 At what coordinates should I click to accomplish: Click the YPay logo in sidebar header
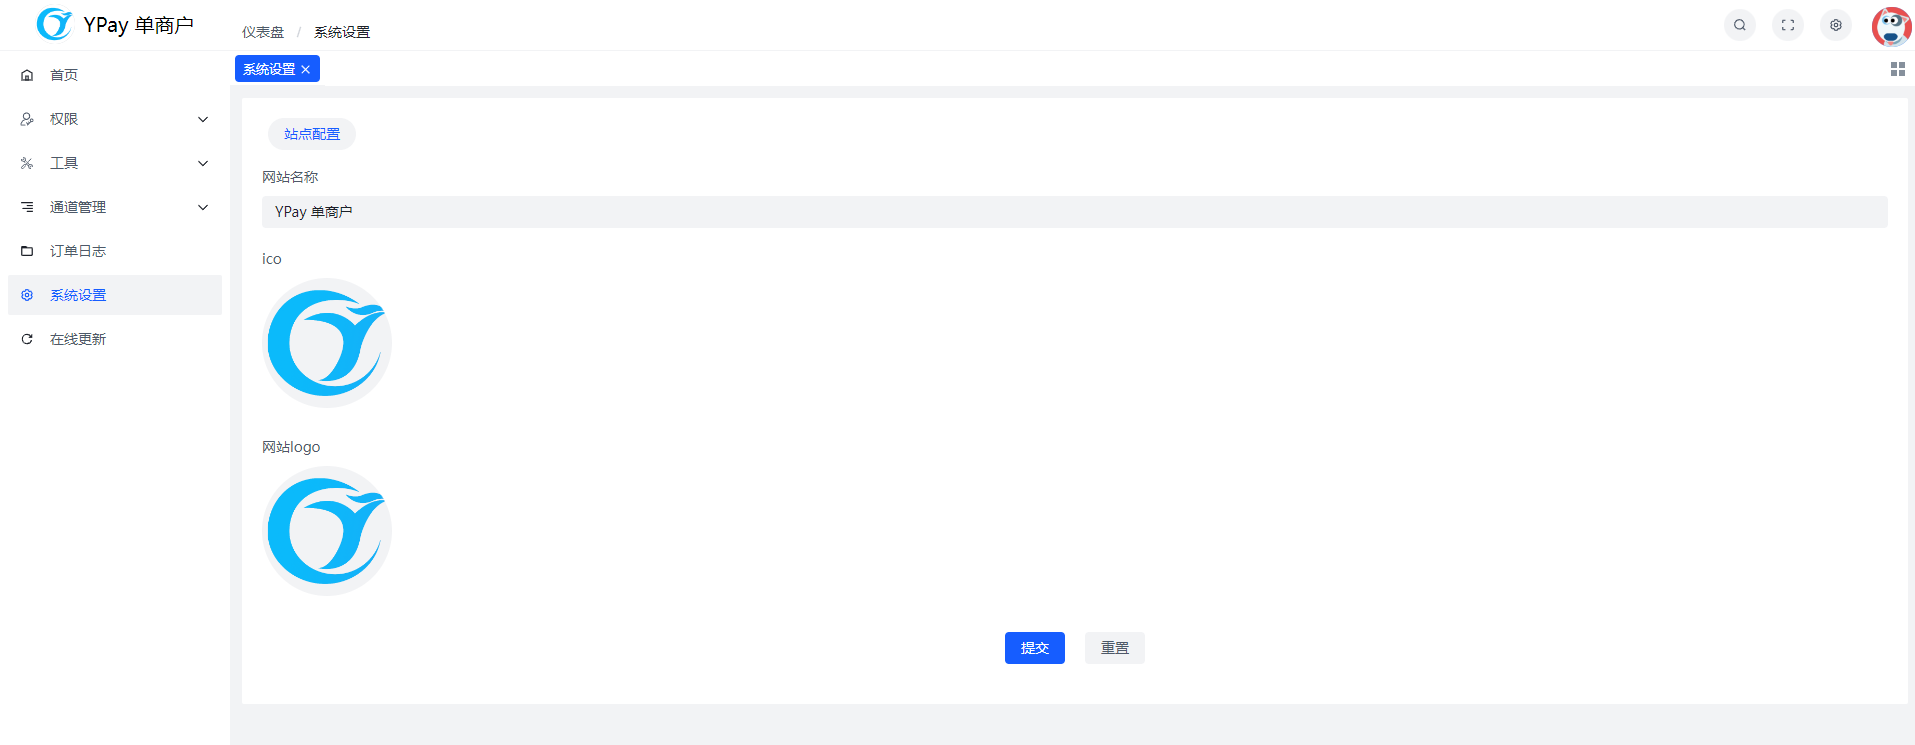tap(54, 24)
